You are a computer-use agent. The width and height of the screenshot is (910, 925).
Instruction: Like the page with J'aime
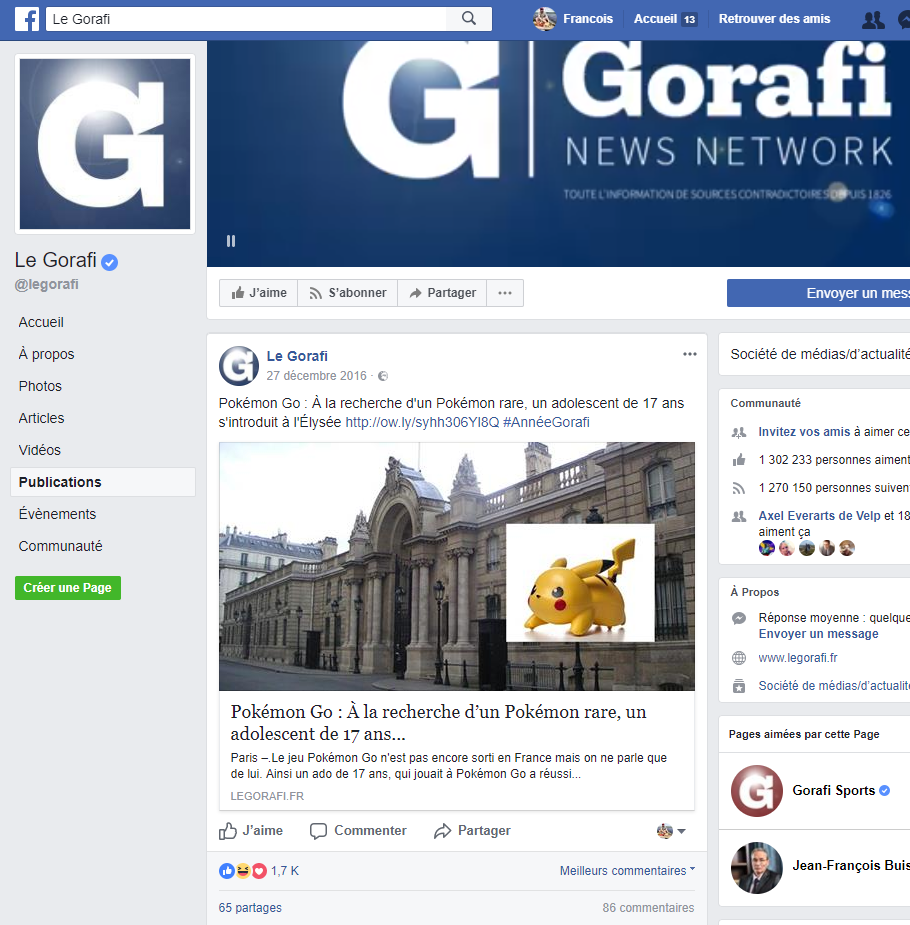[257, 292]
